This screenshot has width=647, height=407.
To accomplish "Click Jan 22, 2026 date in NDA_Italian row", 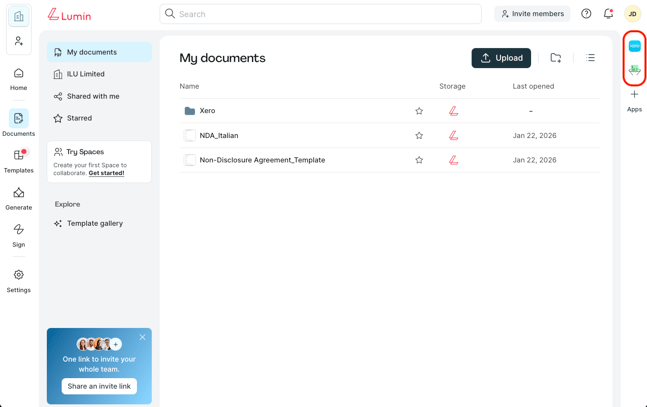I will [x=534, y=135].
